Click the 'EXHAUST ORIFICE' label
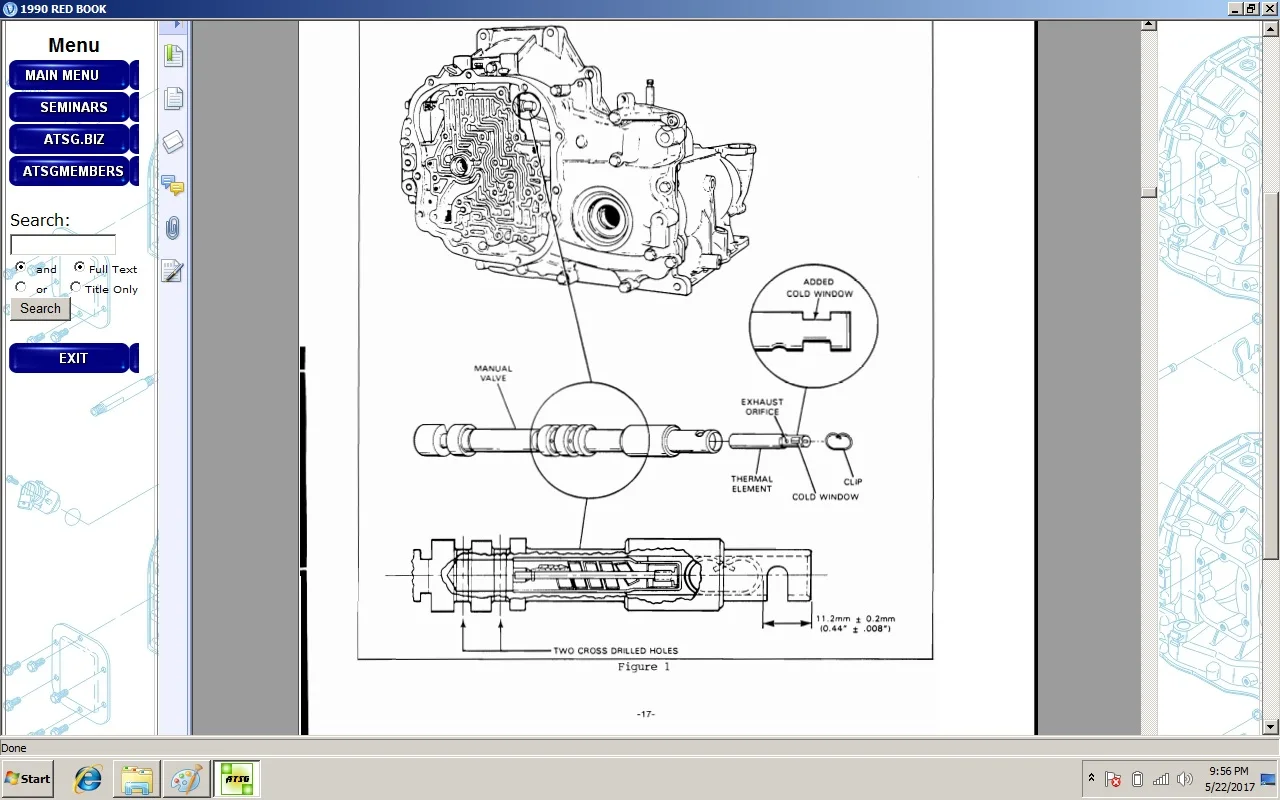 (762, 407)
